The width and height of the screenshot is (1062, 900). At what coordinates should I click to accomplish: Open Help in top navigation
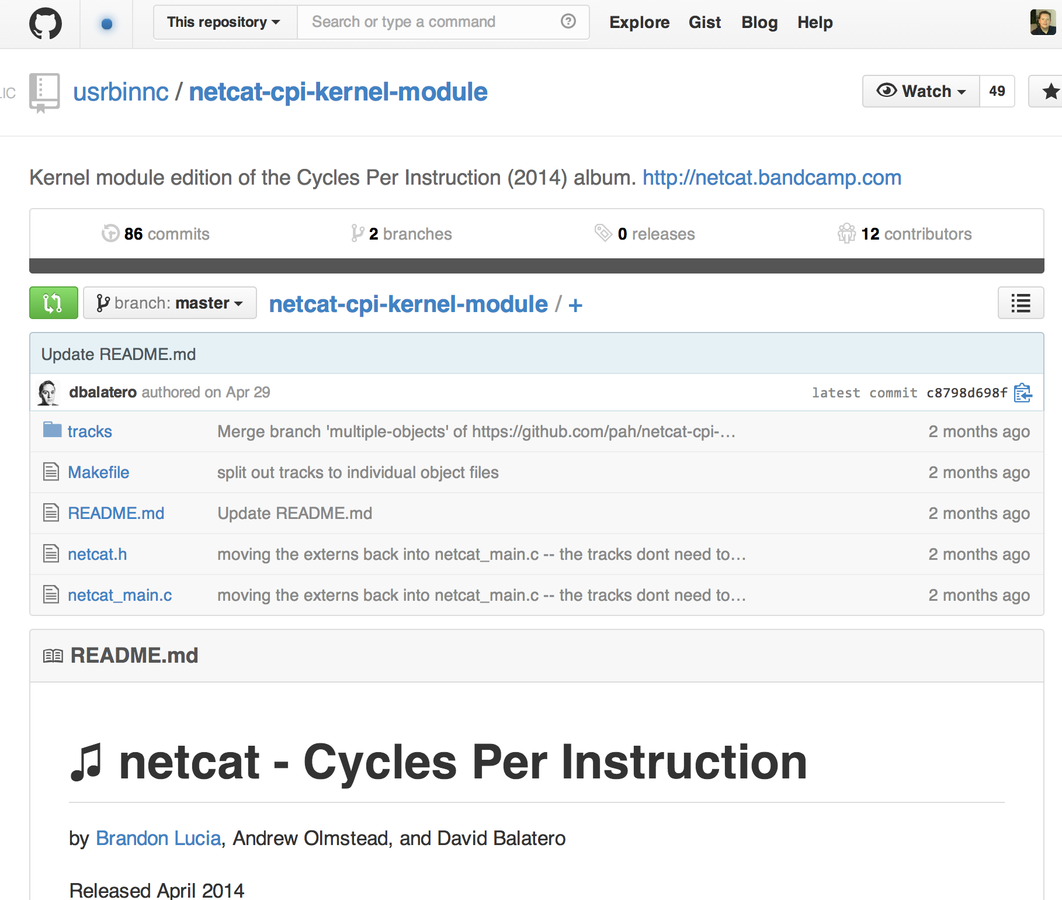[x=815, y=22]
